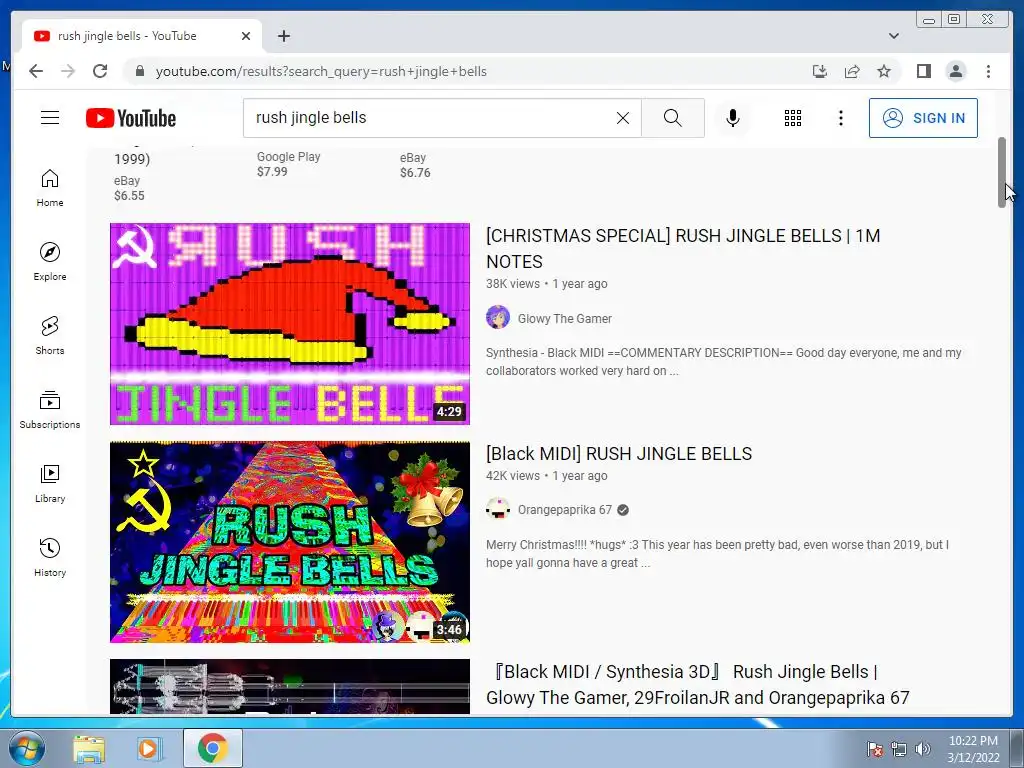
Task: Open a new tab with plus button
Action: coord(283,36)
